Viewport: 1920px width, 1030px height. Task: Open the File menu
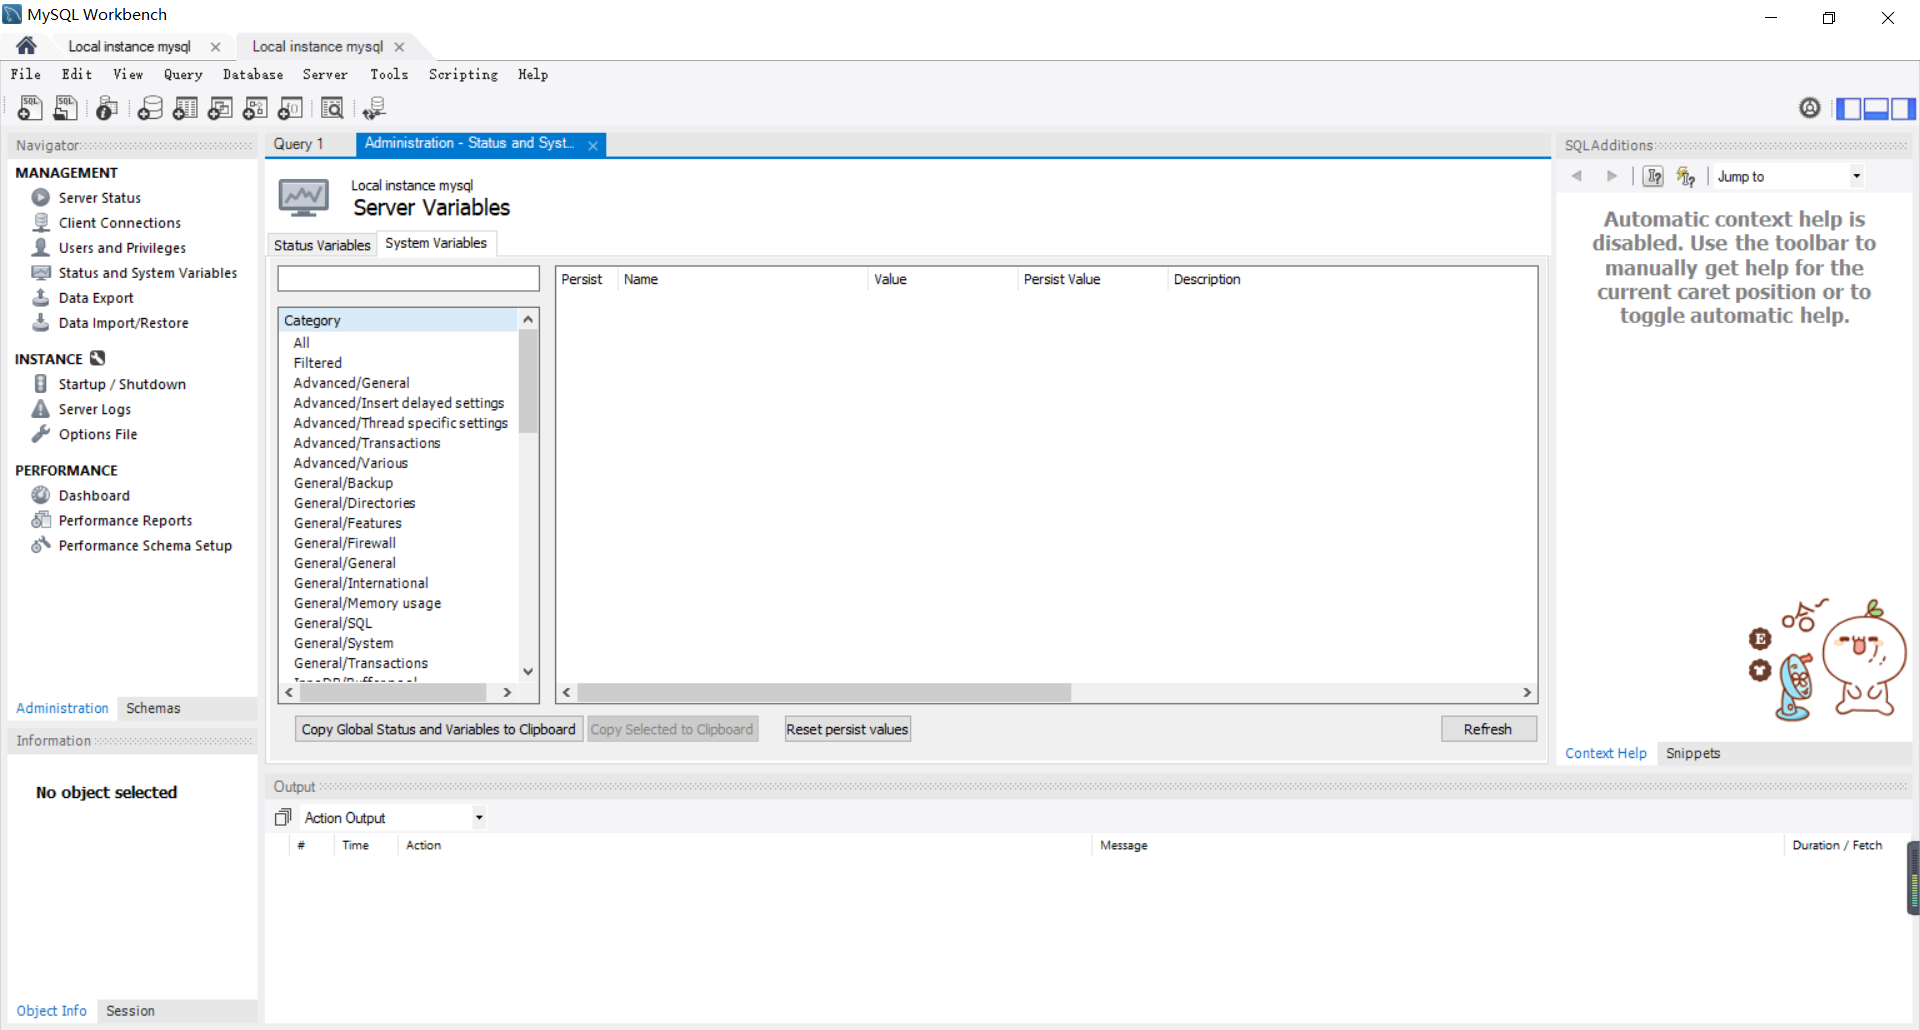(x=26, y=74)
